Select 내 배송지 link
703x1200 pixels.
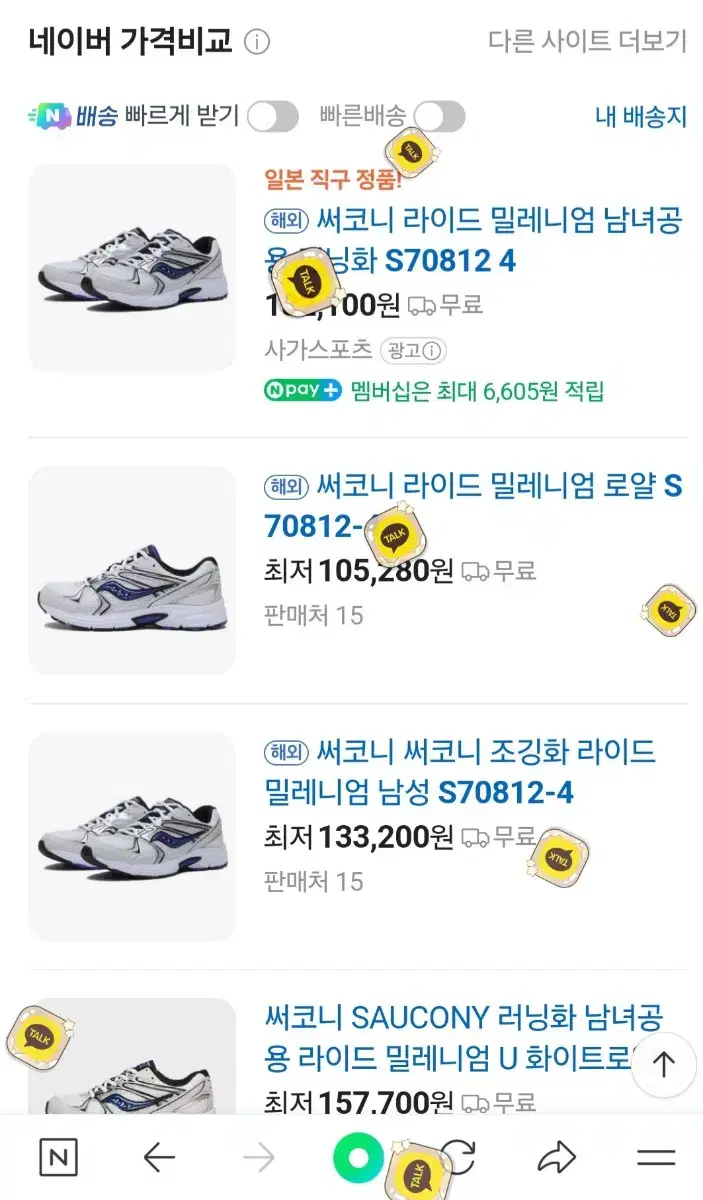pos(641,116)
